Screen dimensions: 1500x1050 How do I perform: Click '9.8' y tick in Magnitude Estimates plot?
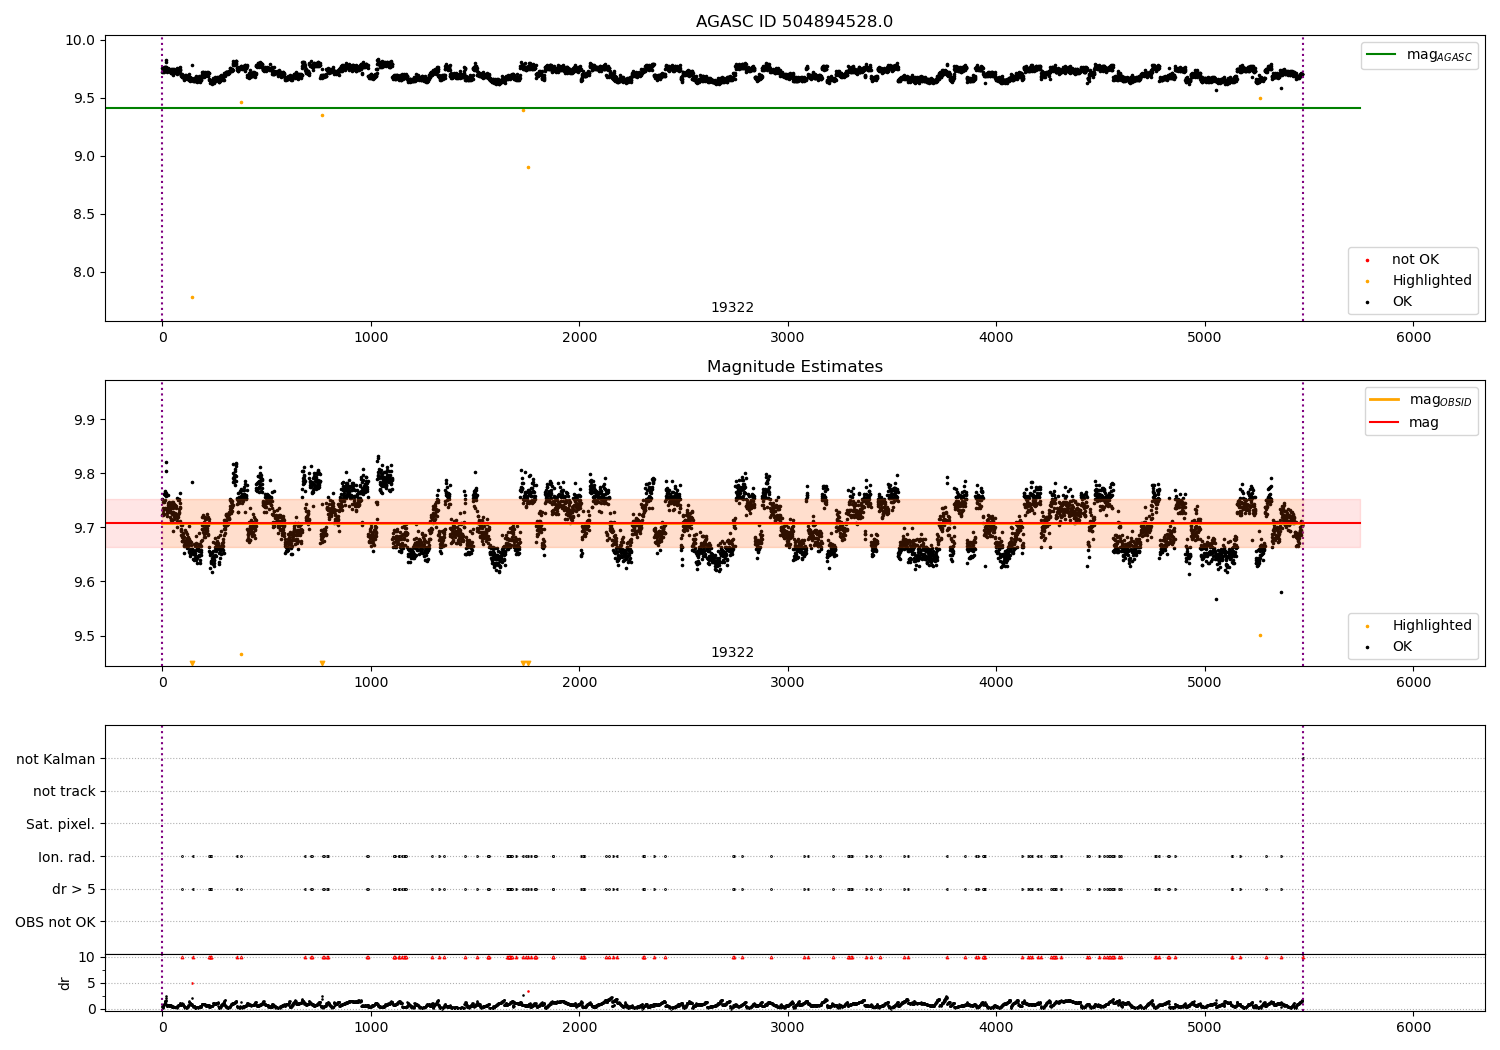click(85, 474)
